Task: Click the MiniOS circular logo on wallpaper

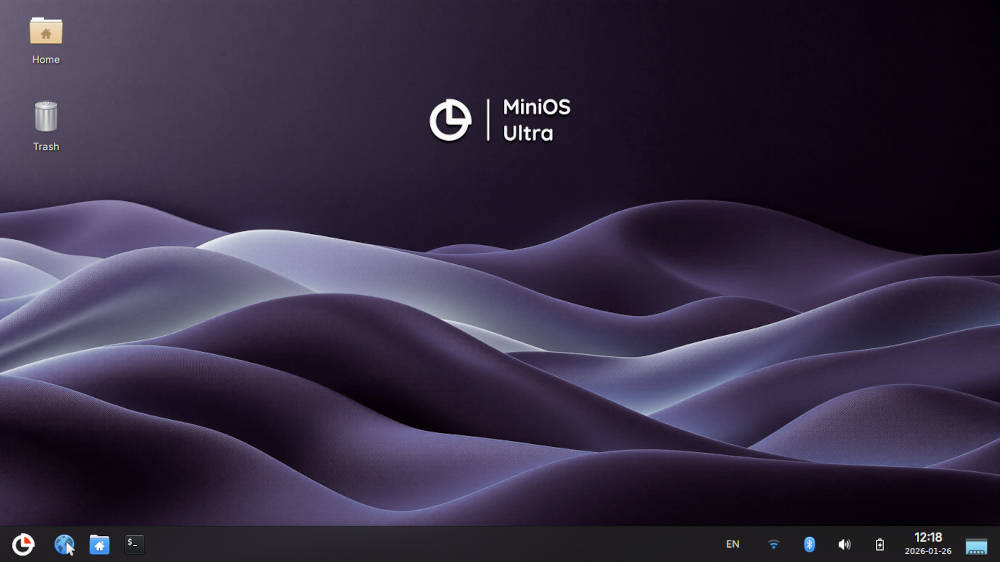Action: (x=450, y=120)
